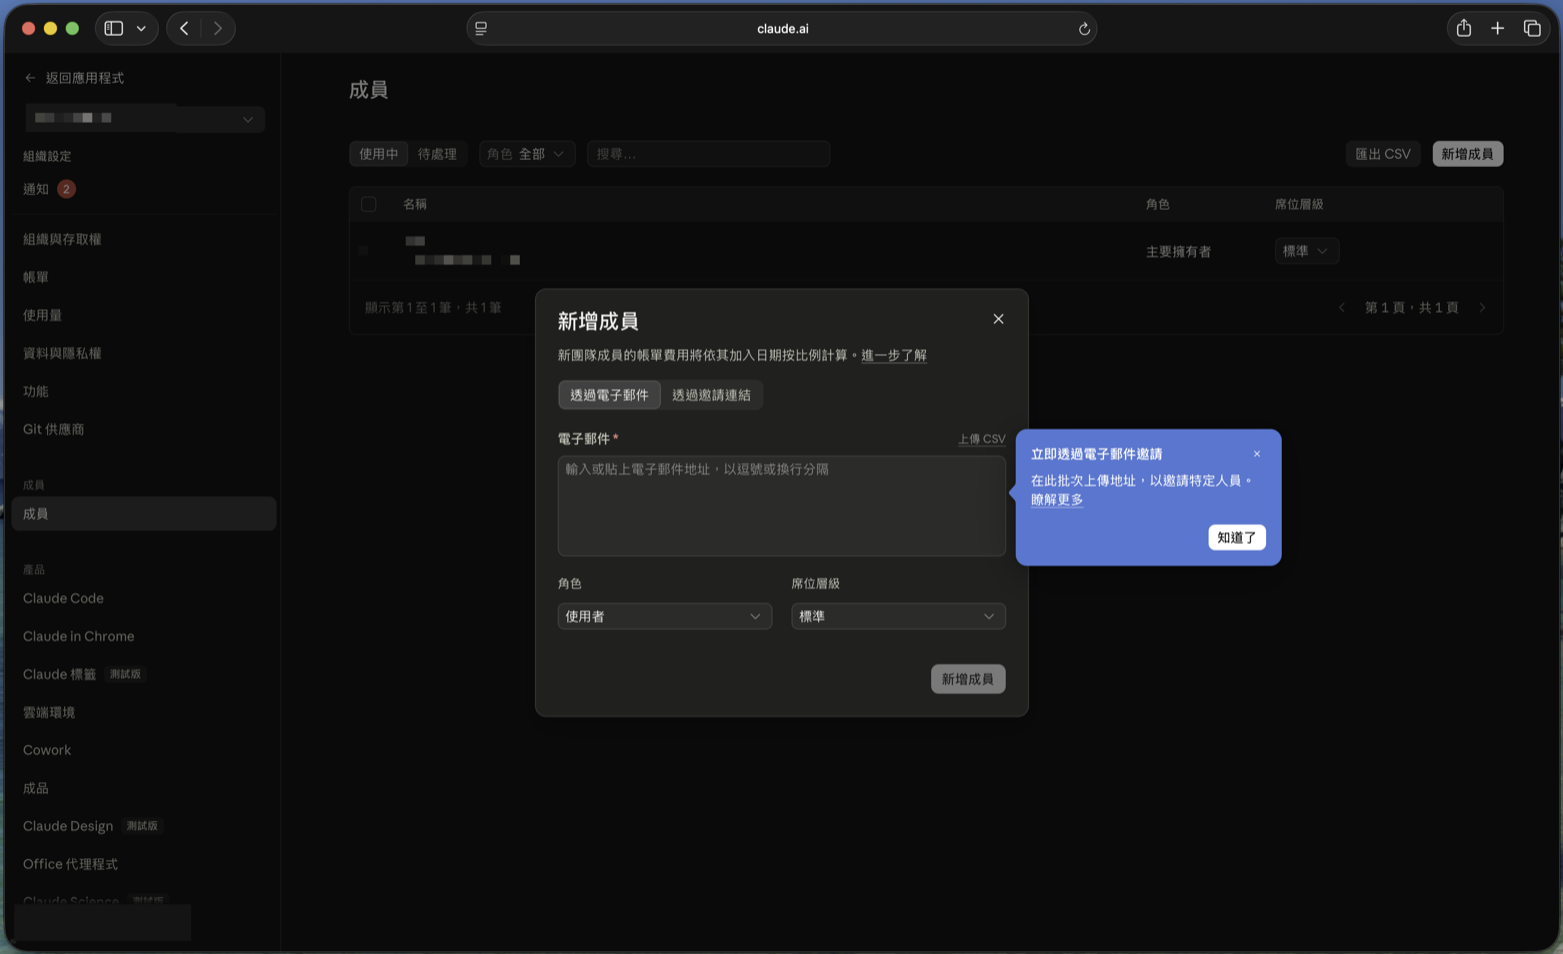1563x954 pixels.
Task: Click into the 電子郵件 address text area
Action: [782, 506]
